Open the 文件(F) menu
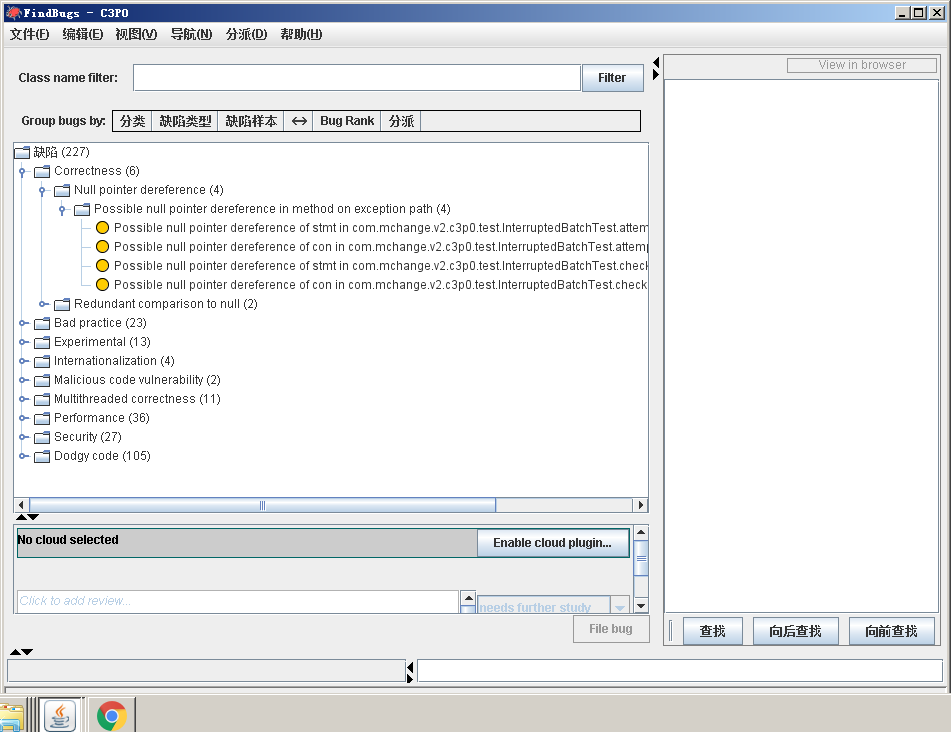The image size is (951, 732). pos(29,34)
